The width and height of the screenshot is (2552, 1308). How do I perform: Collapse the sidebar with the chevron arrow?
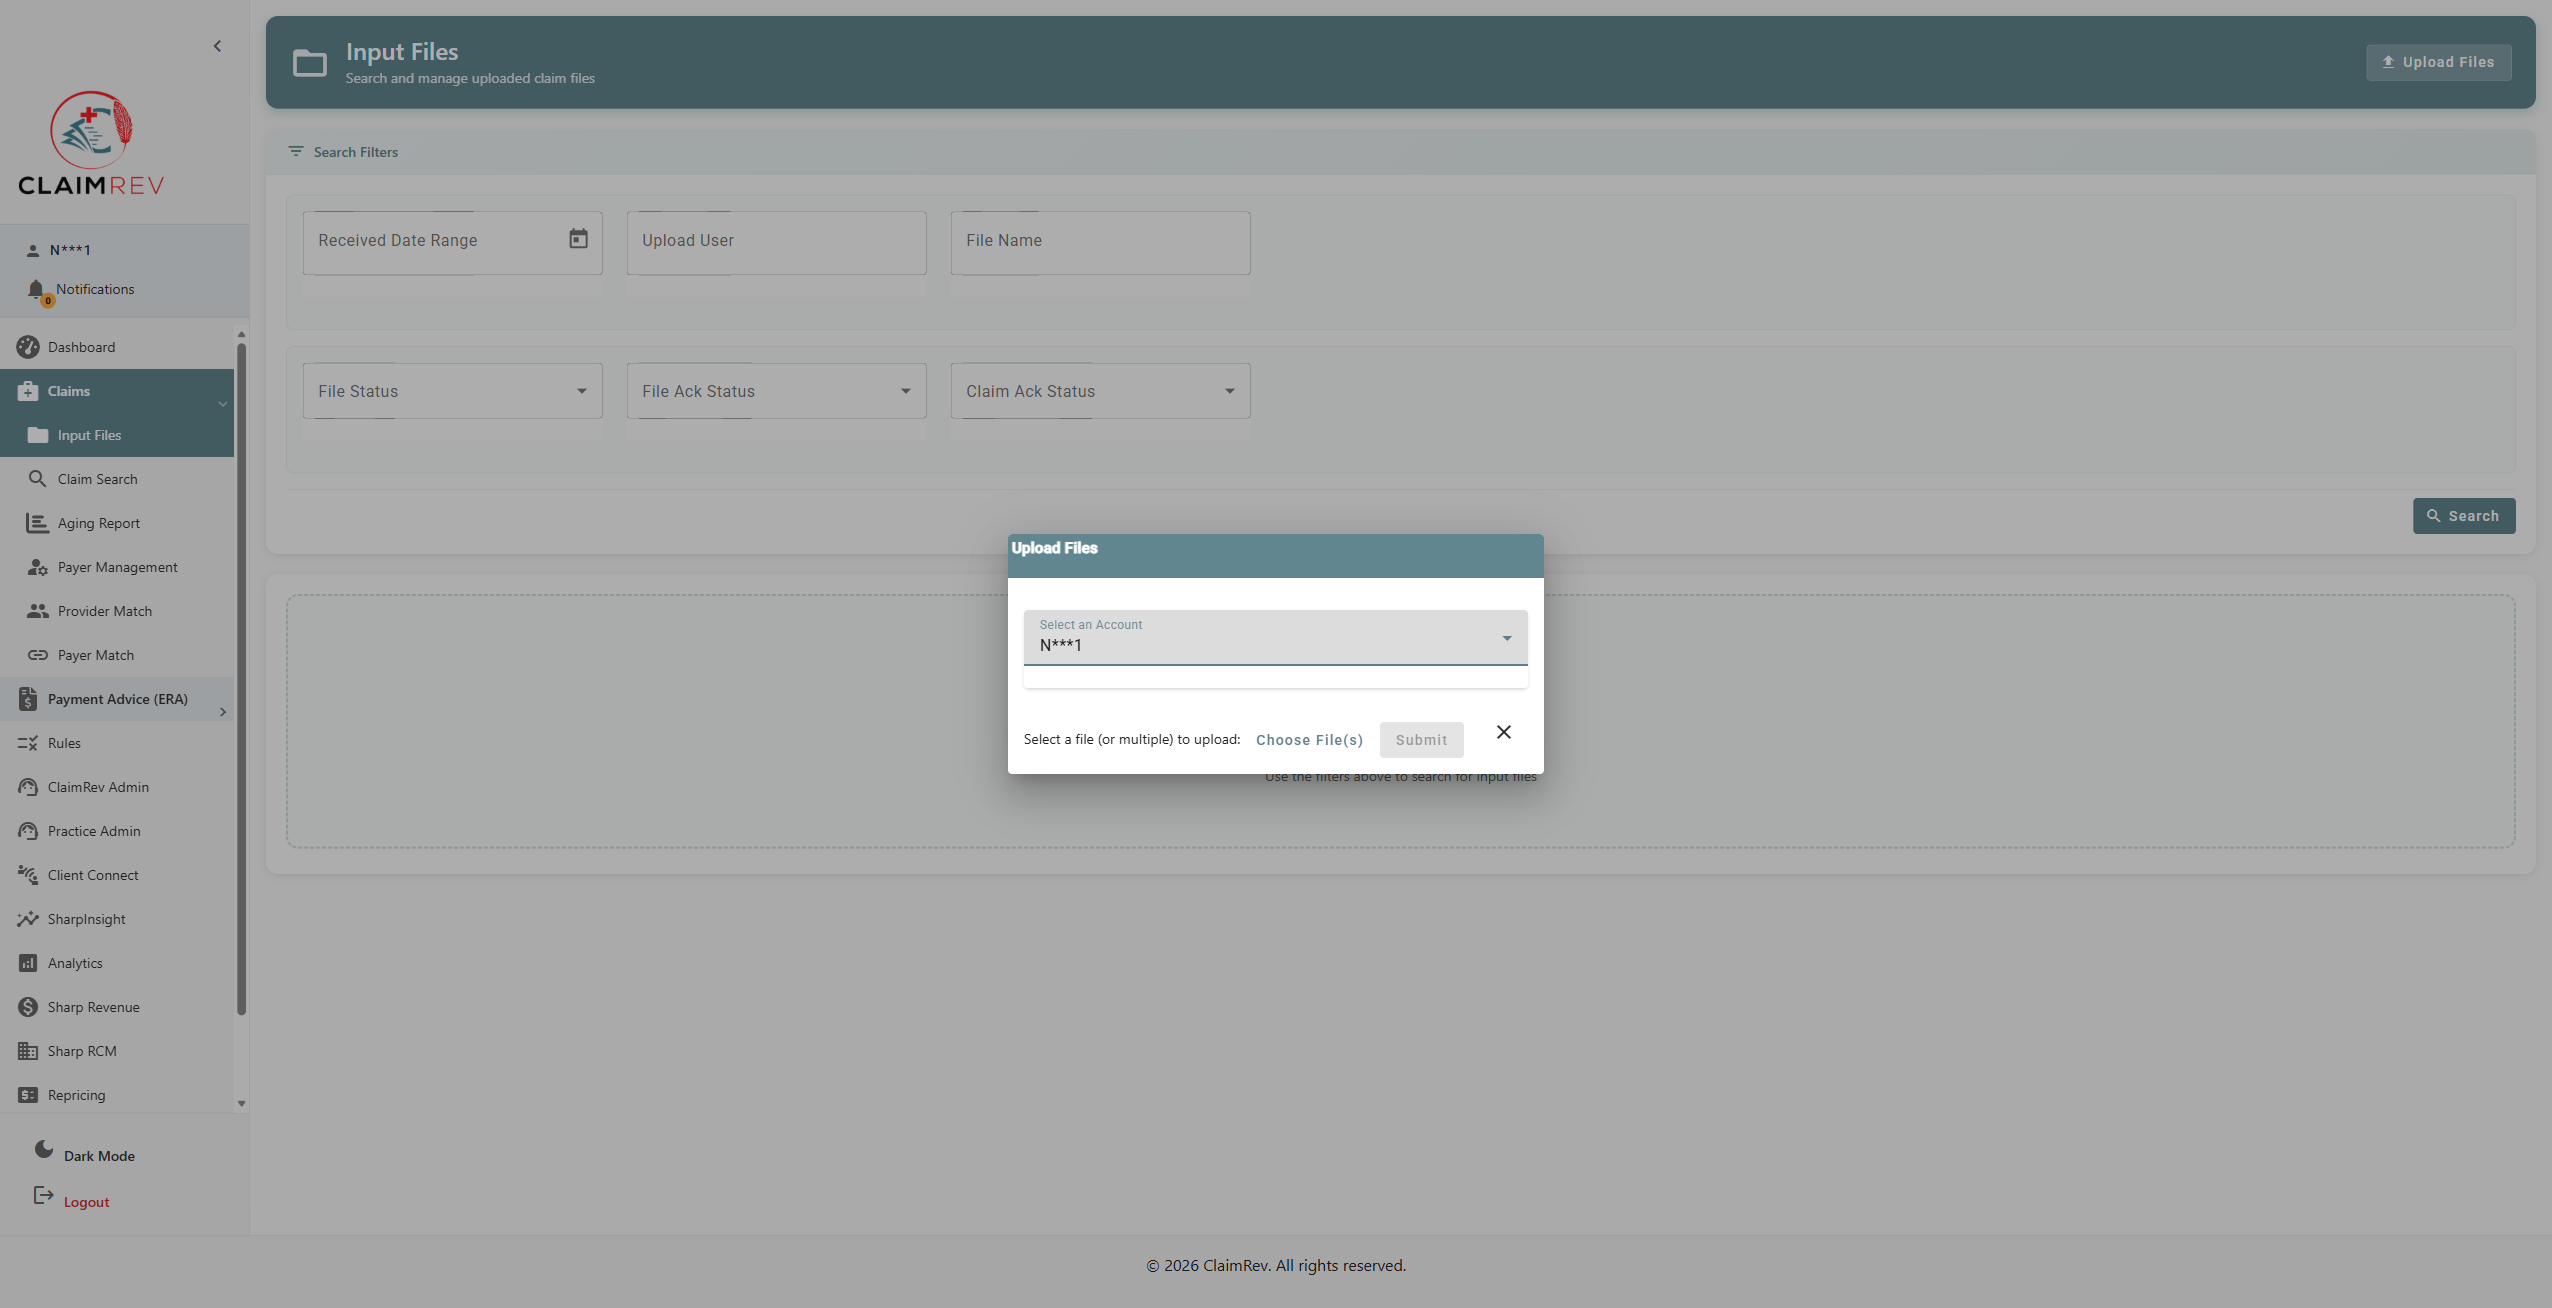217,46
